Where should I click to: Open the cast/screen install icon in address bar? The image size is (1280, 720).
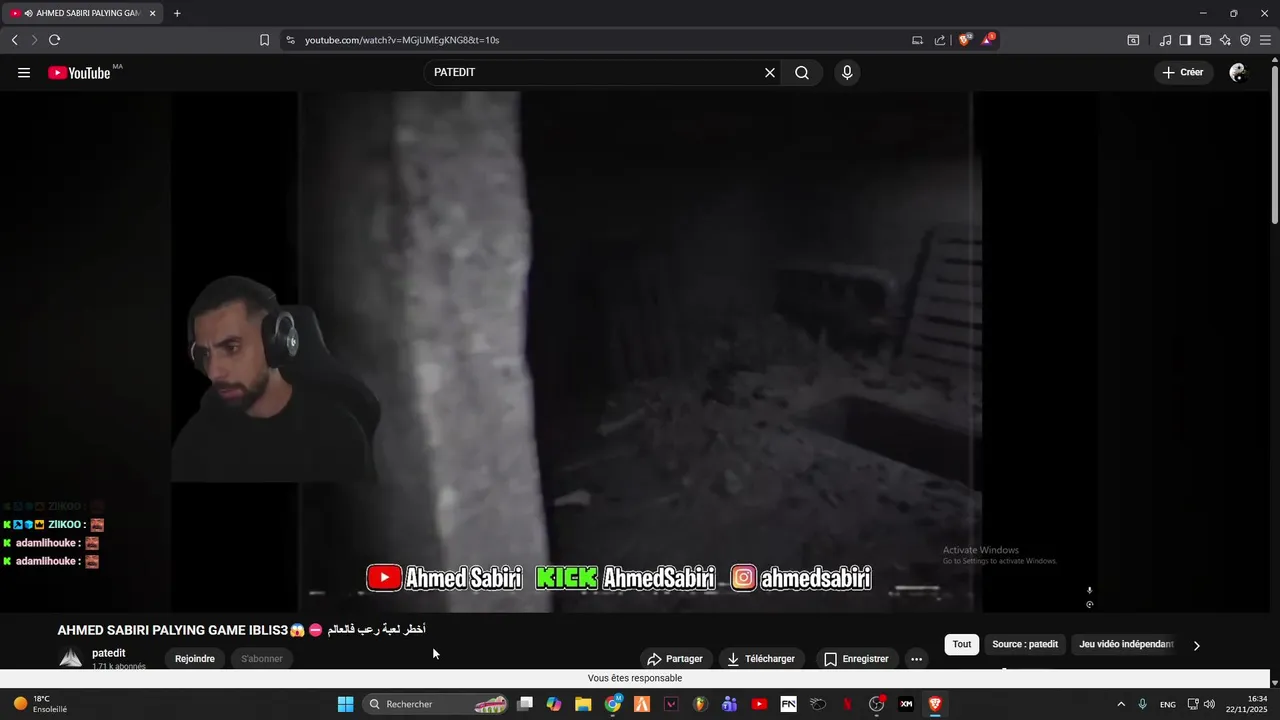[917, 40]
